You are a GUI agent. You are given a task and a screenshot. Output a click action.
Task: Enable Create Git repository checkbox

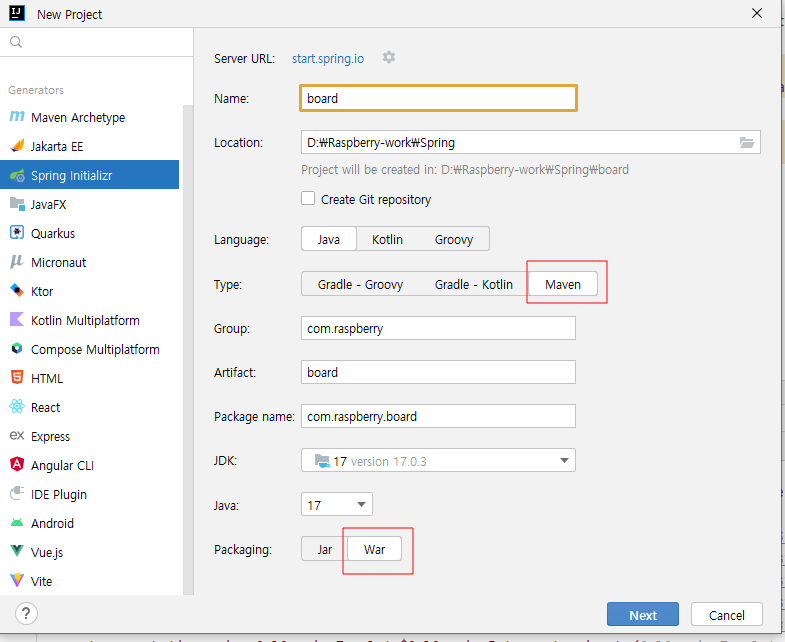[308, 199]
